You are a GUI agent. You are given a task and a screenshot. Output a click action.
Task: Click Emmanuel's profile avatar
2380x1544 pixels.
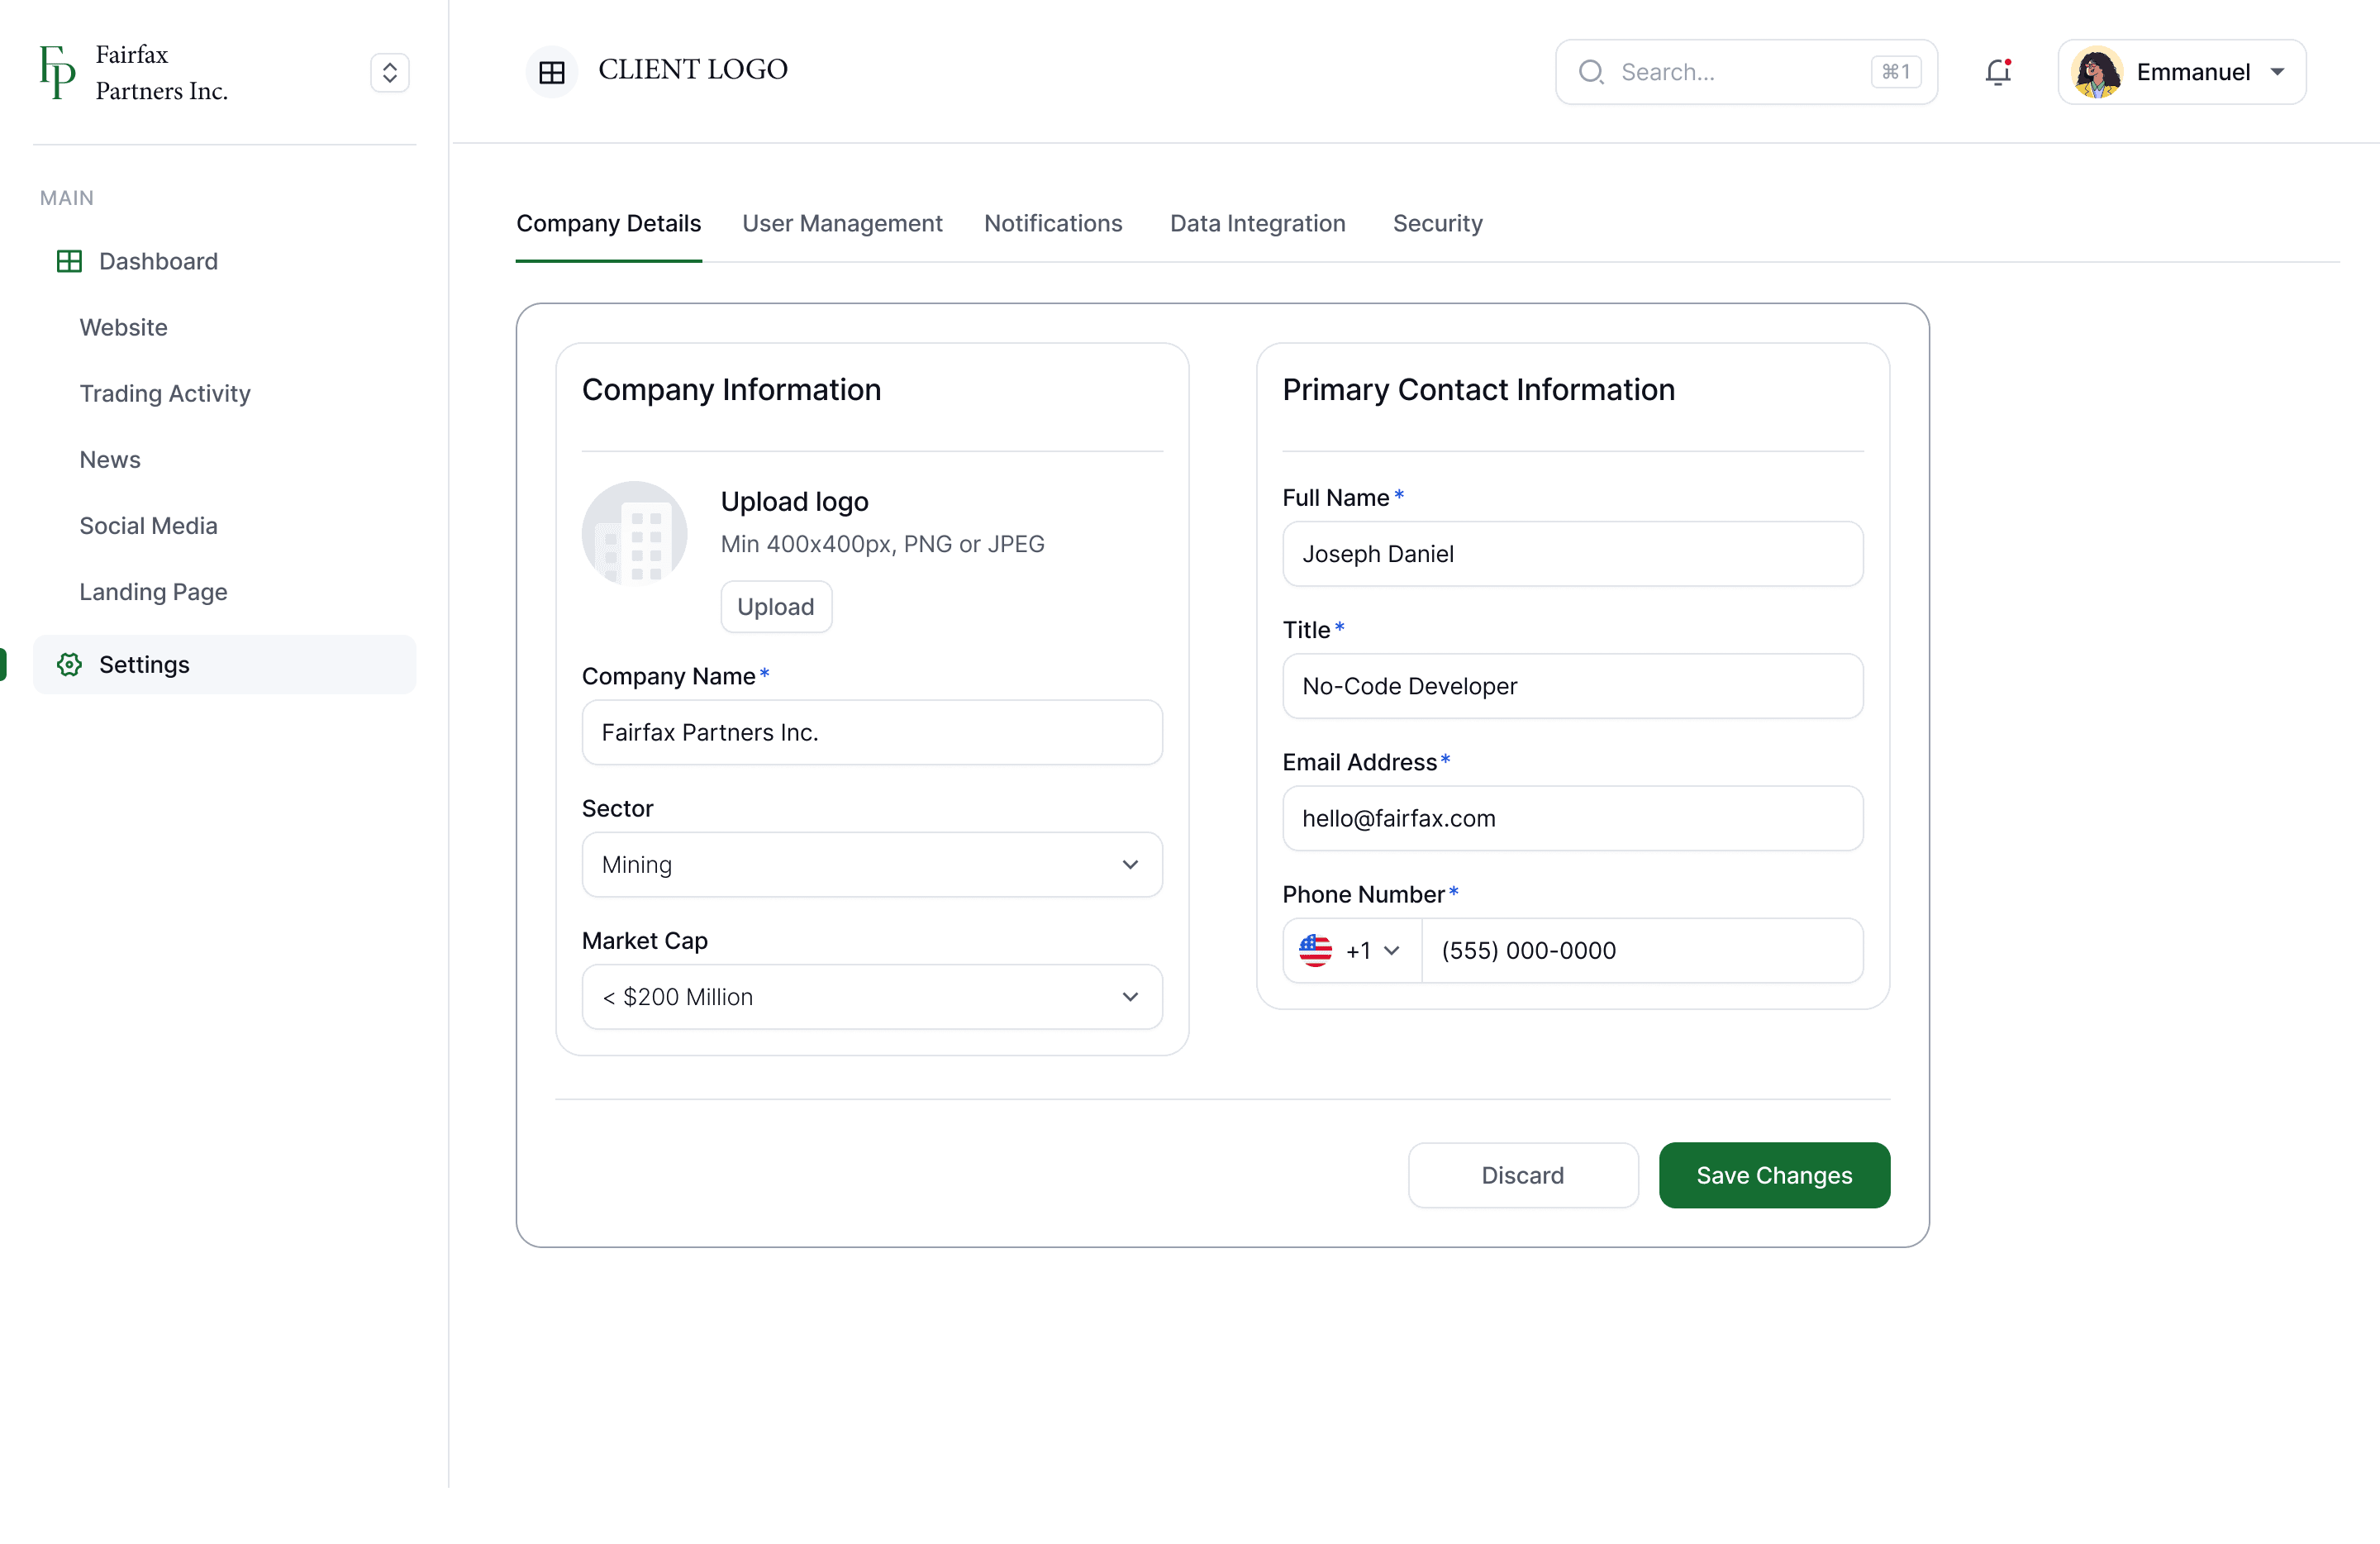click(2097, 72)
